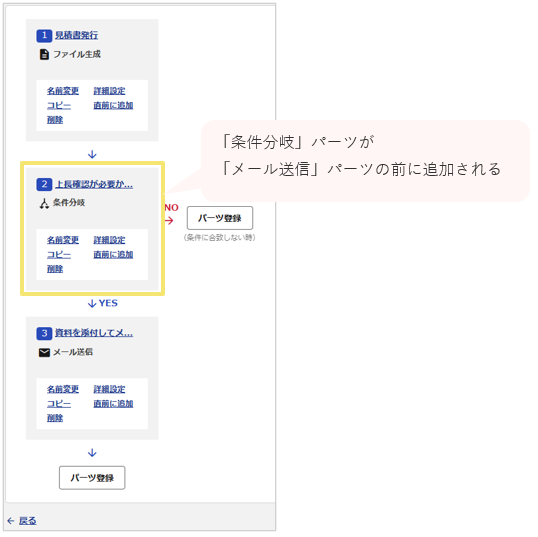Open 詳細設定 for the 見積書発行 step
Screen dimensions: 538x537
point(109,91)
